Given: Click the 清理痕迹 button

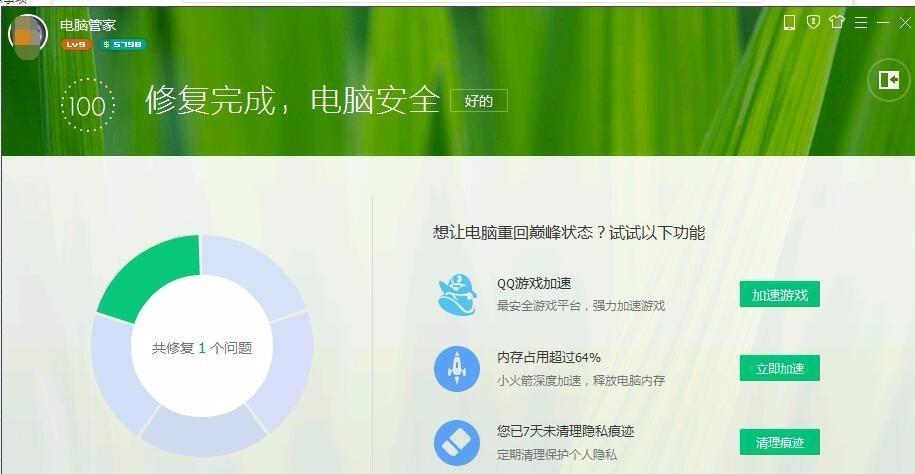Looking at the screenshot, I should pos(780,442).
